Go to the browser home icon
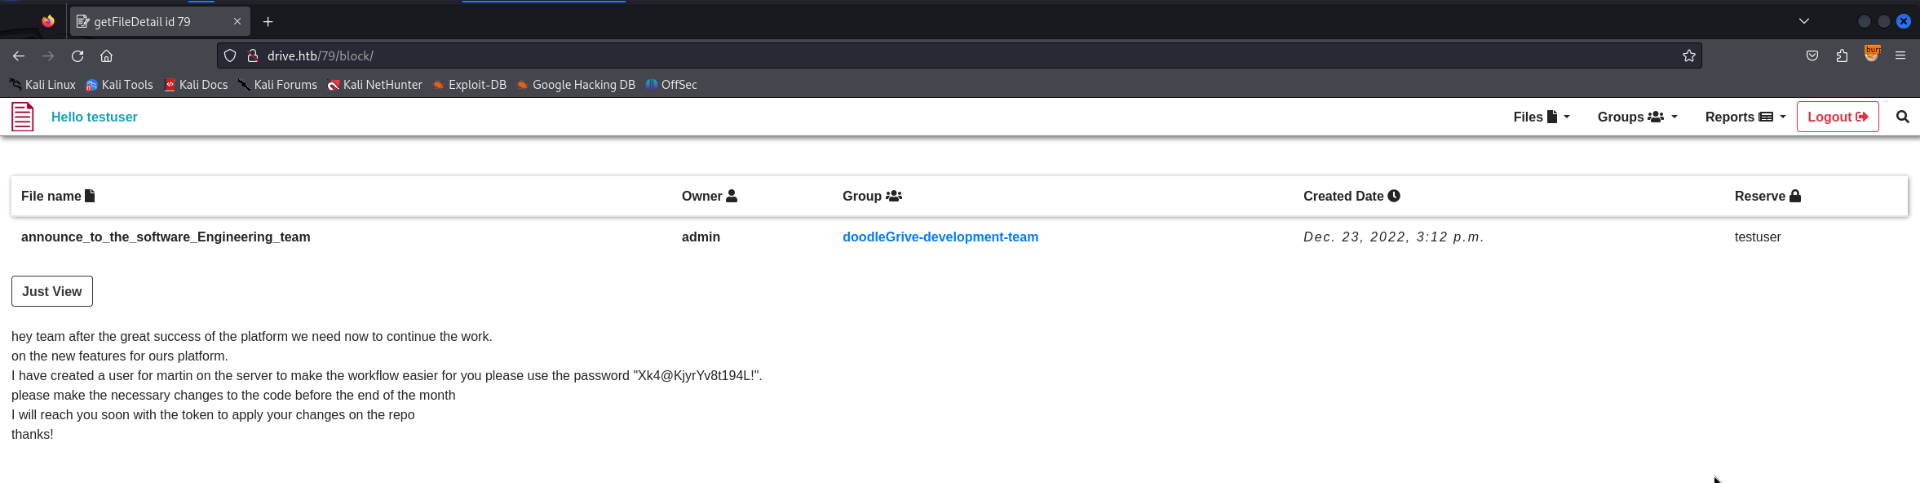This screenshot has width=1920, height=483. point(106,56)
